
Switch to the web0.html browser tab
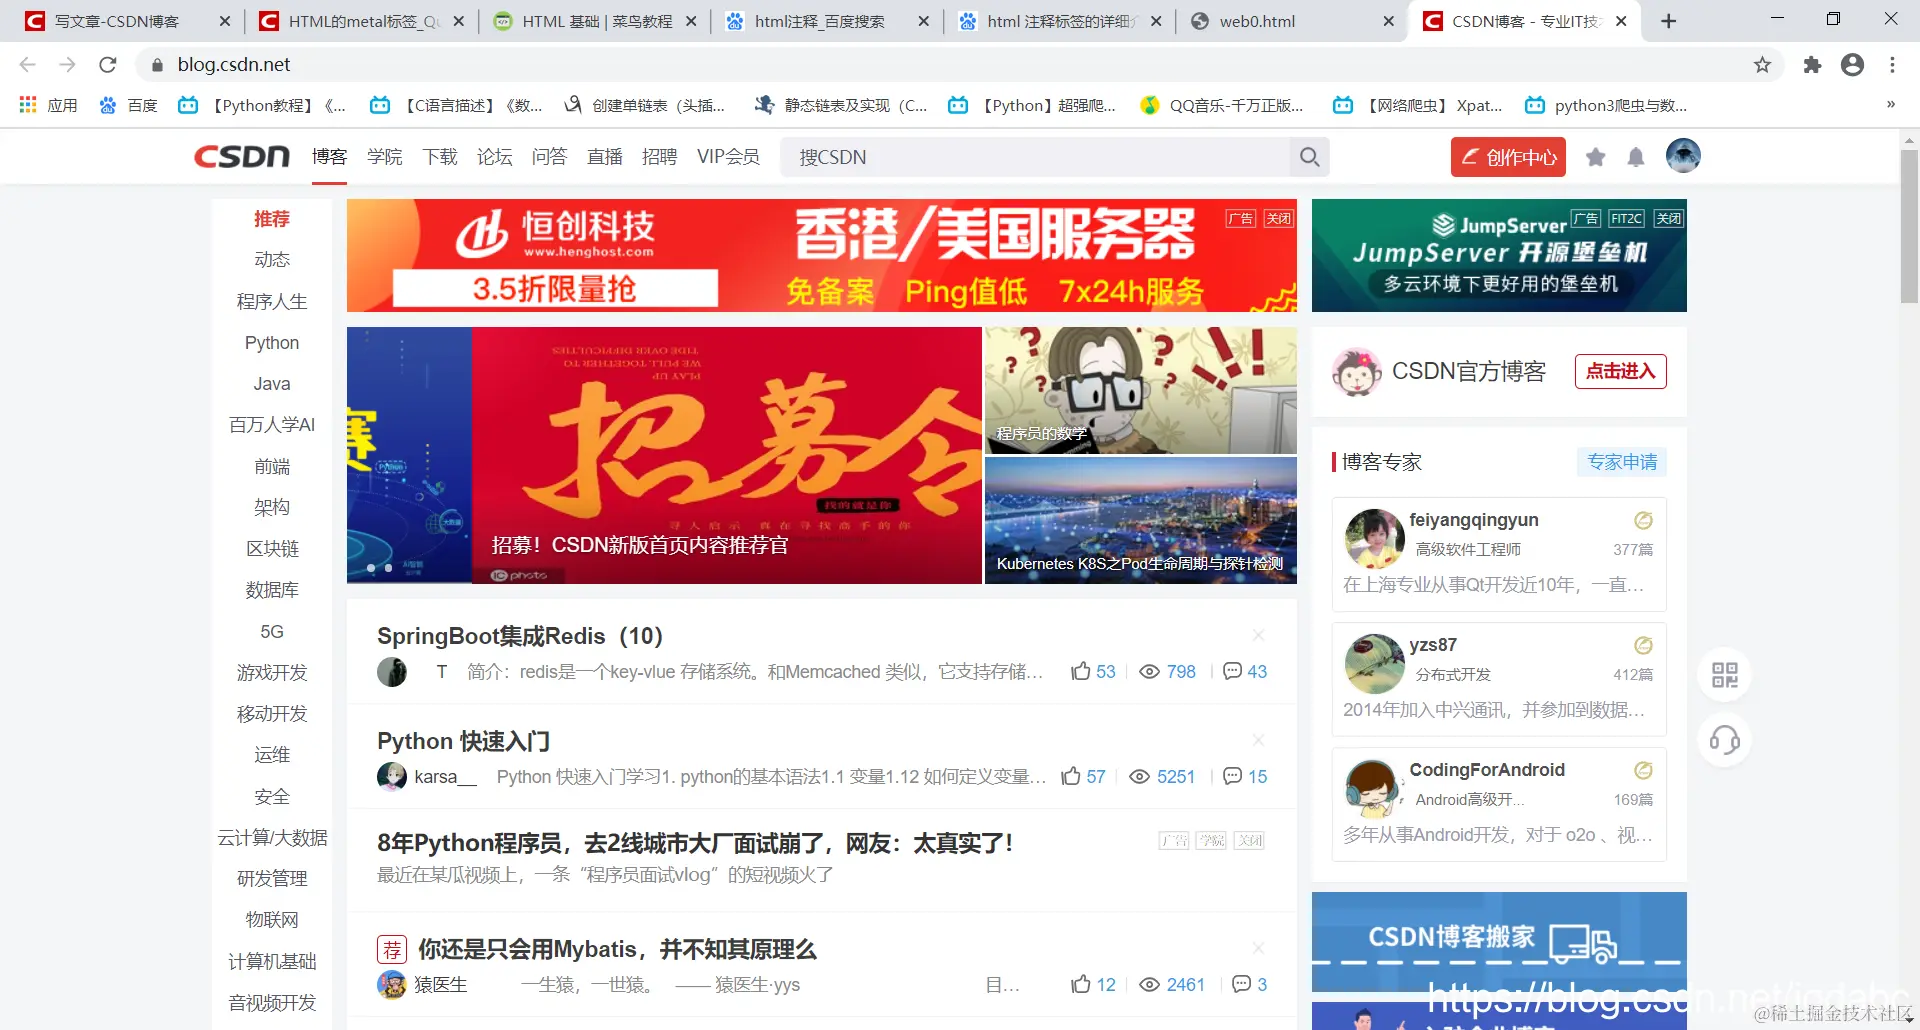[x=1255, y=20]
